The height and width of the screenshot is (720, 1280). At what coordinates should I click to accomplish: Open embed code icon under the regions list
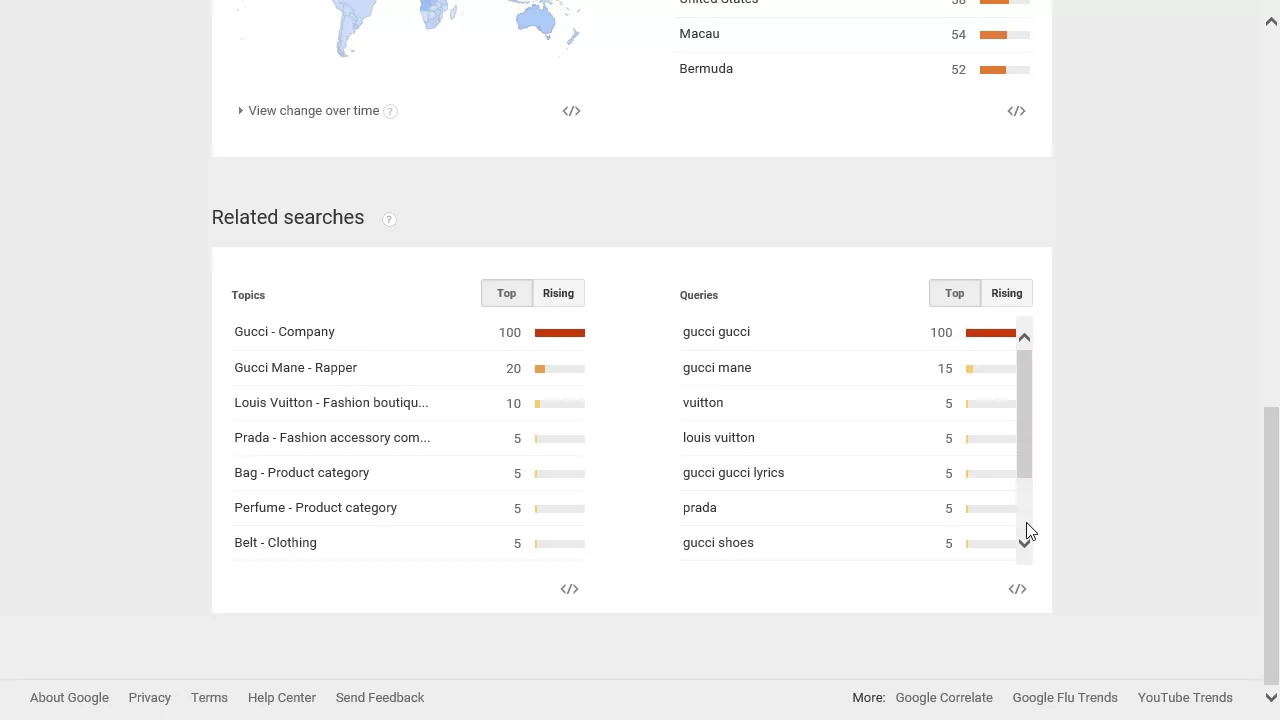click(x=1016, y=111)
